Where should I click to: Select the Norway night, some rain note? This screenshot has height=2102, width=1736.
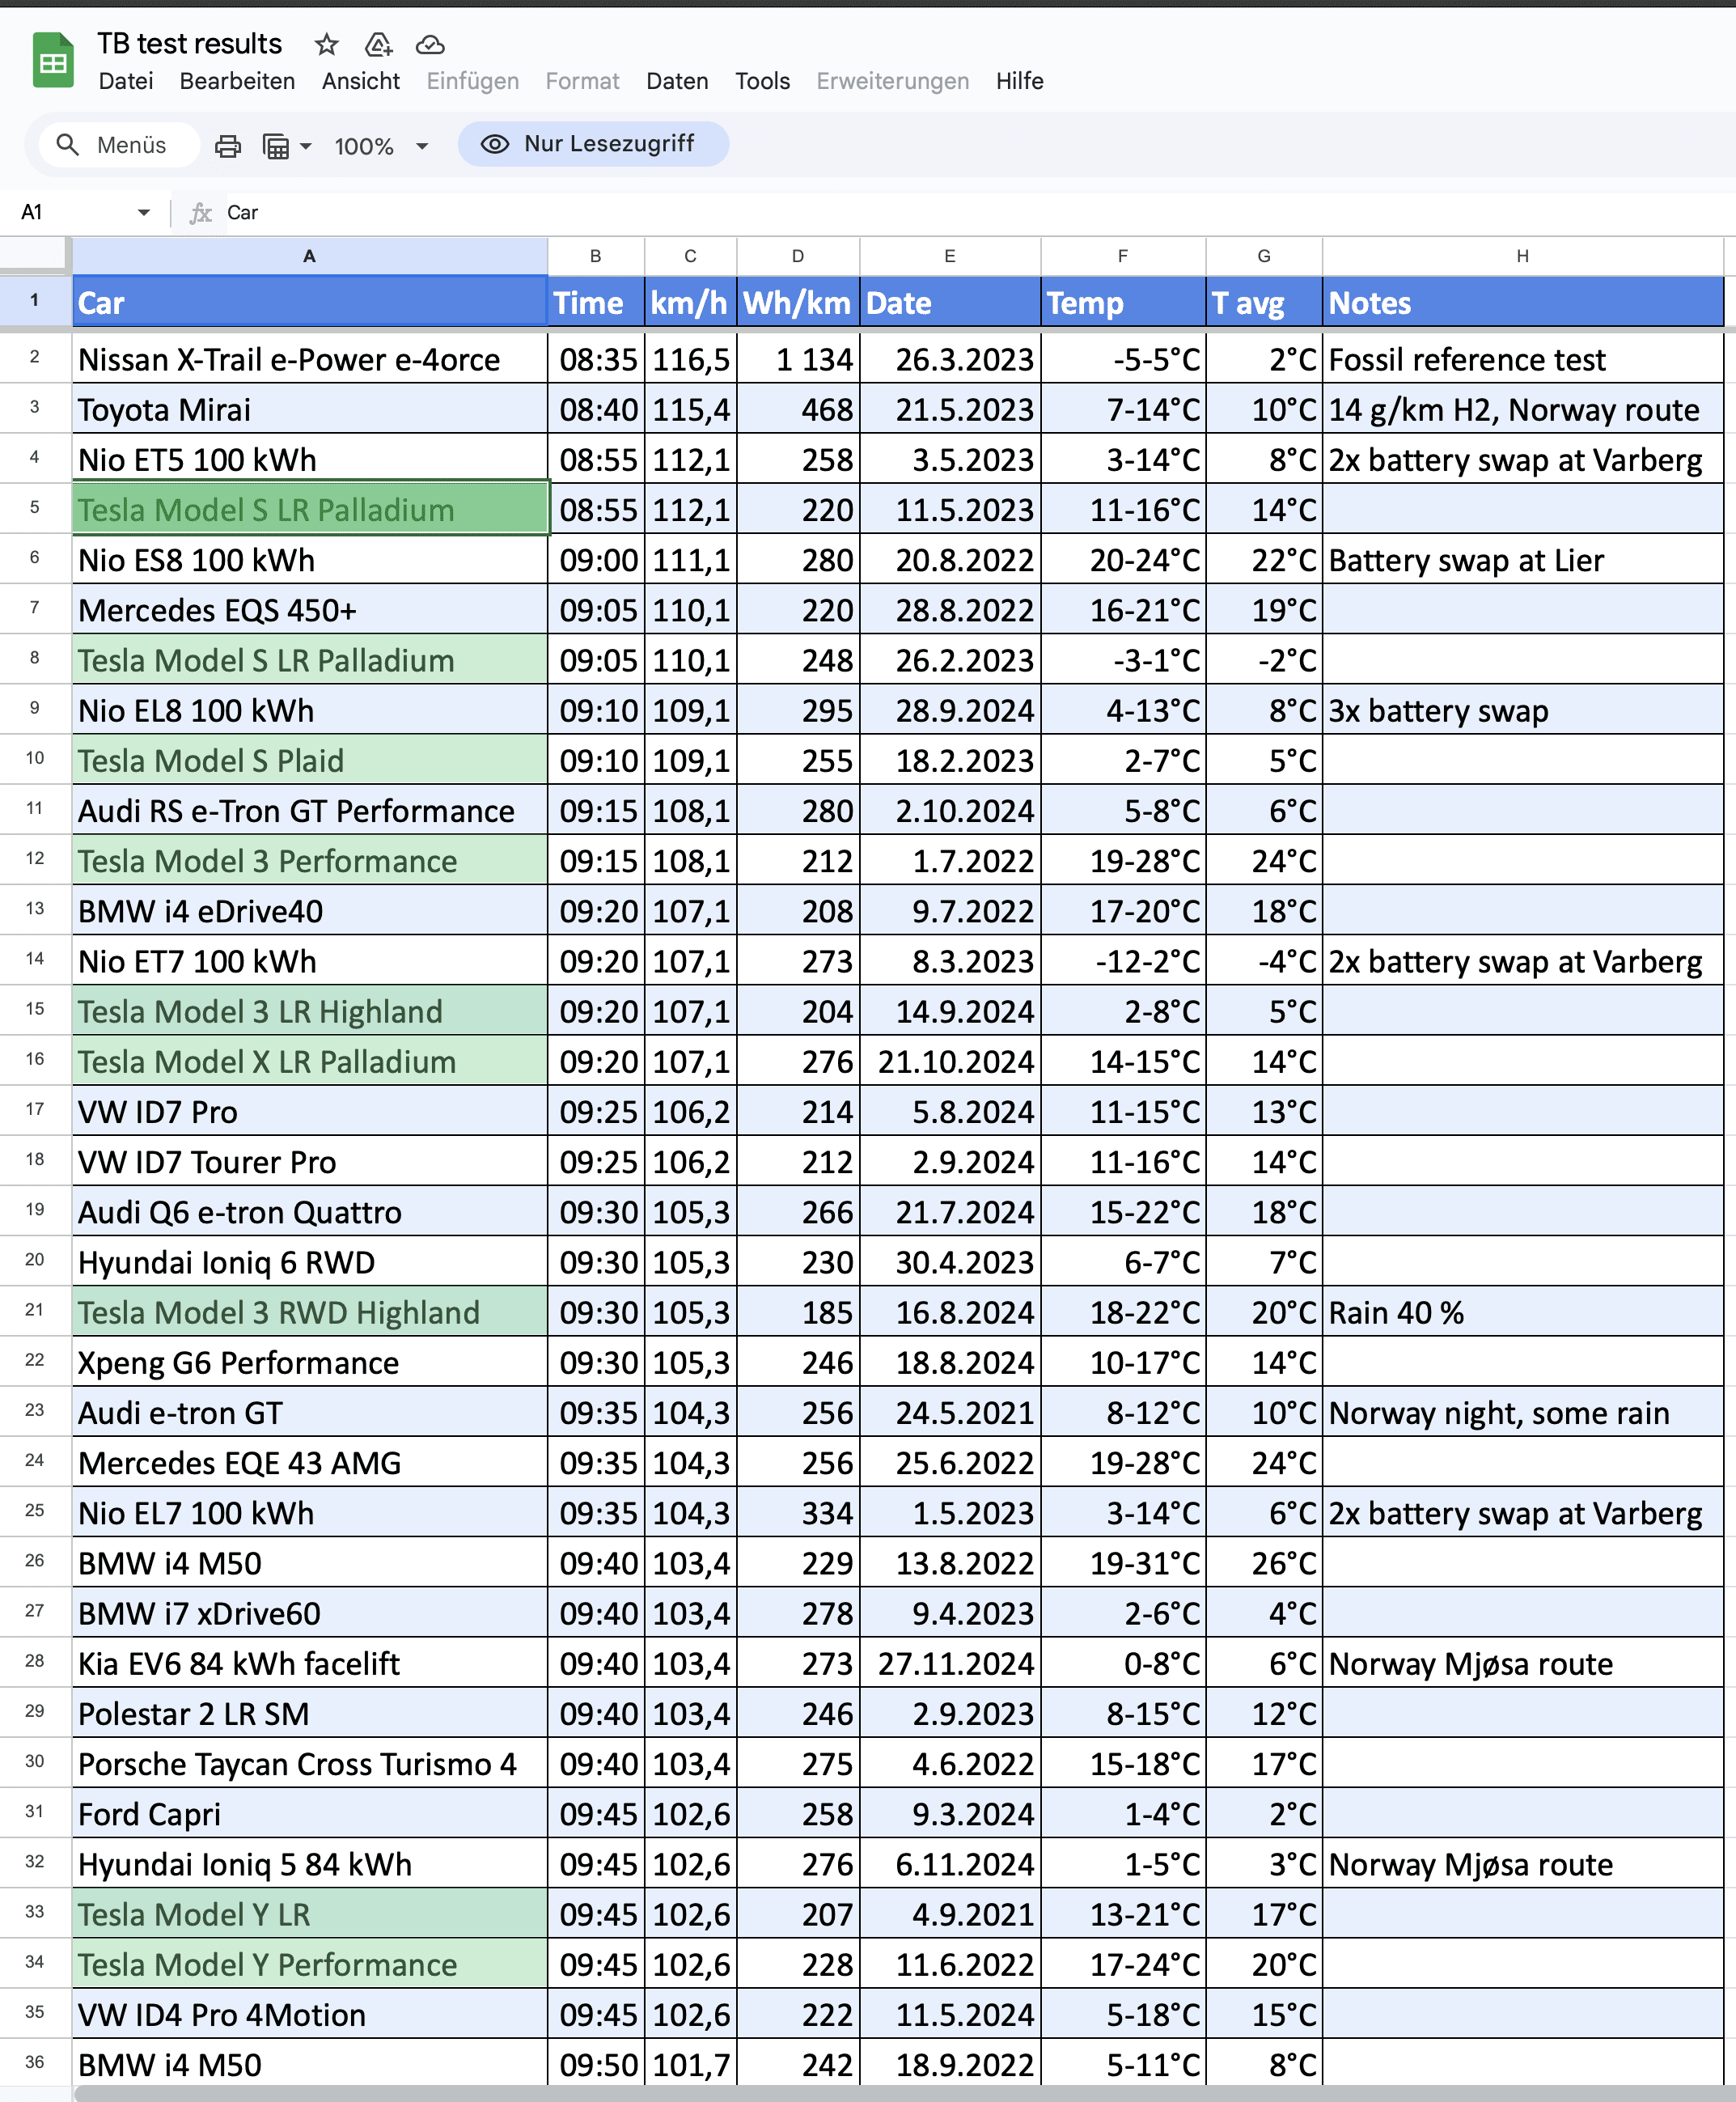[1522, 1412]
